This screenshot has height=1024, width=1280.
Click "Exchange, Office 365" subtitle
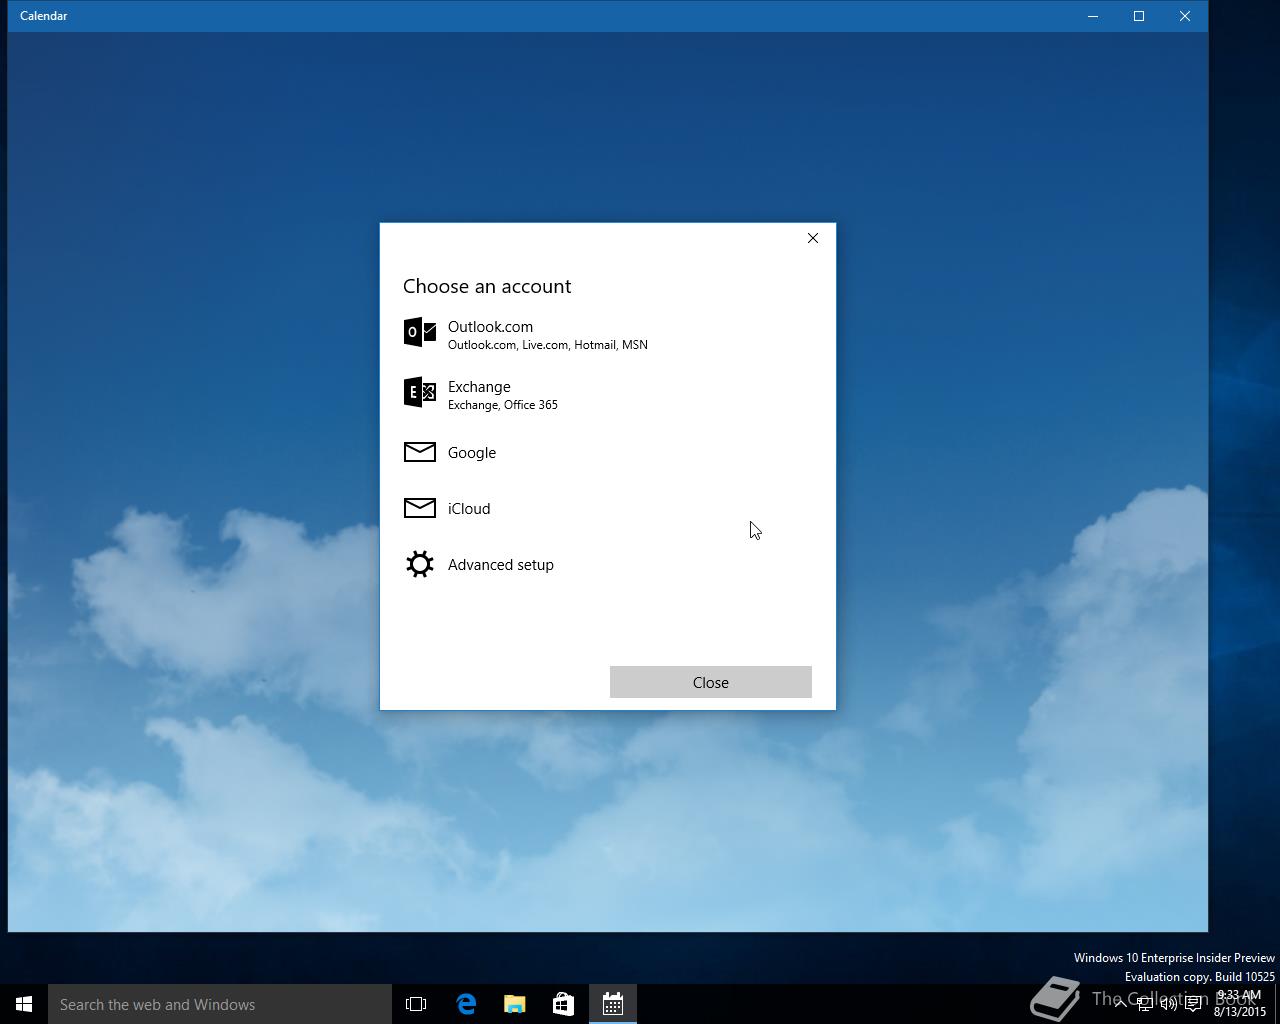point(503,405)
